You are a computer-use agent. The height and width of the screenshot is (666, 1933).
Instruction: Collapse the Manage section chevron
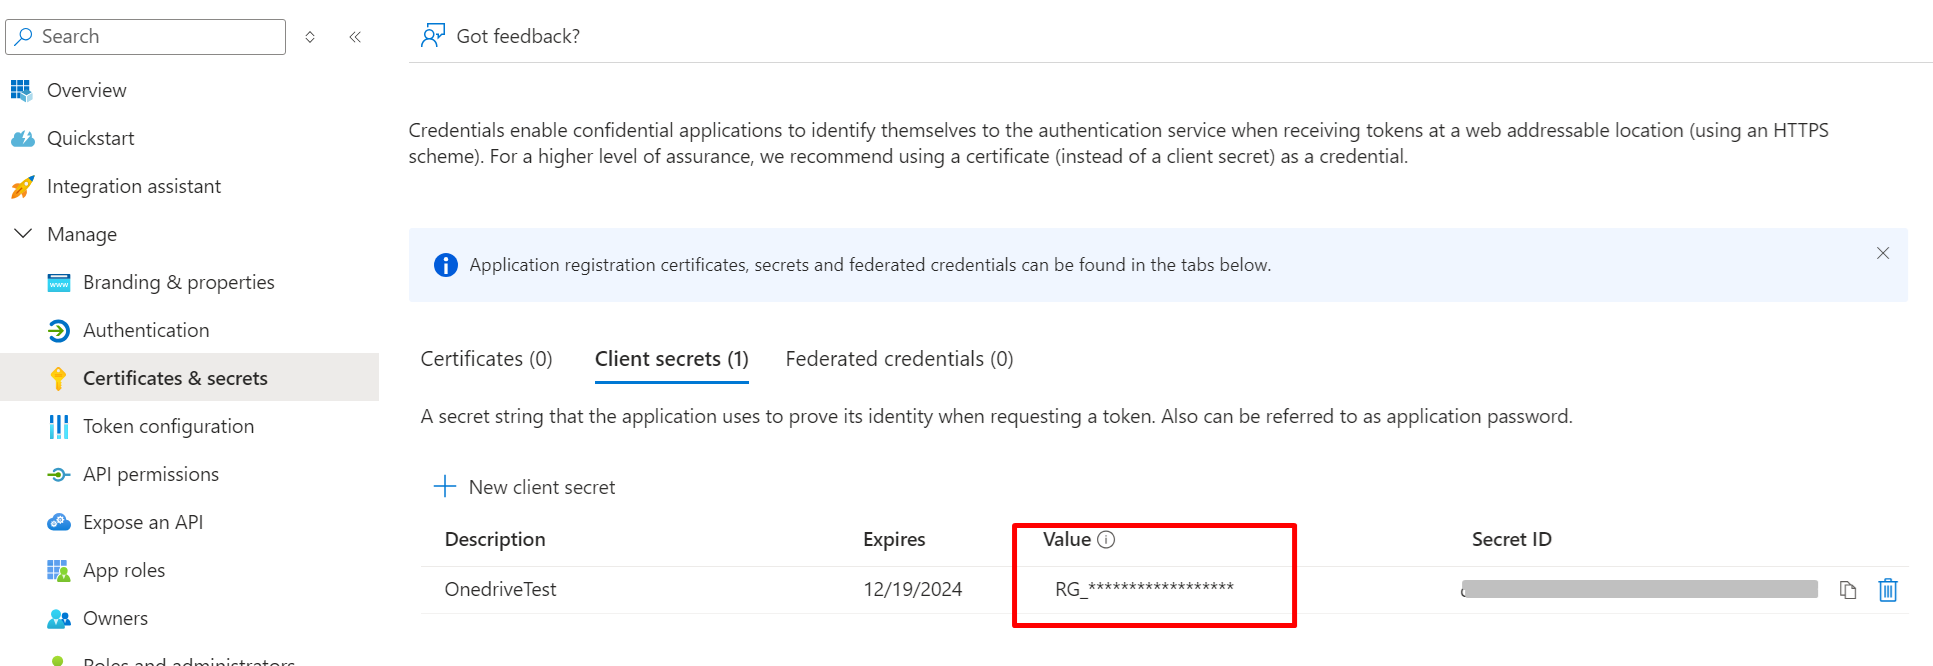pos(23,233)
